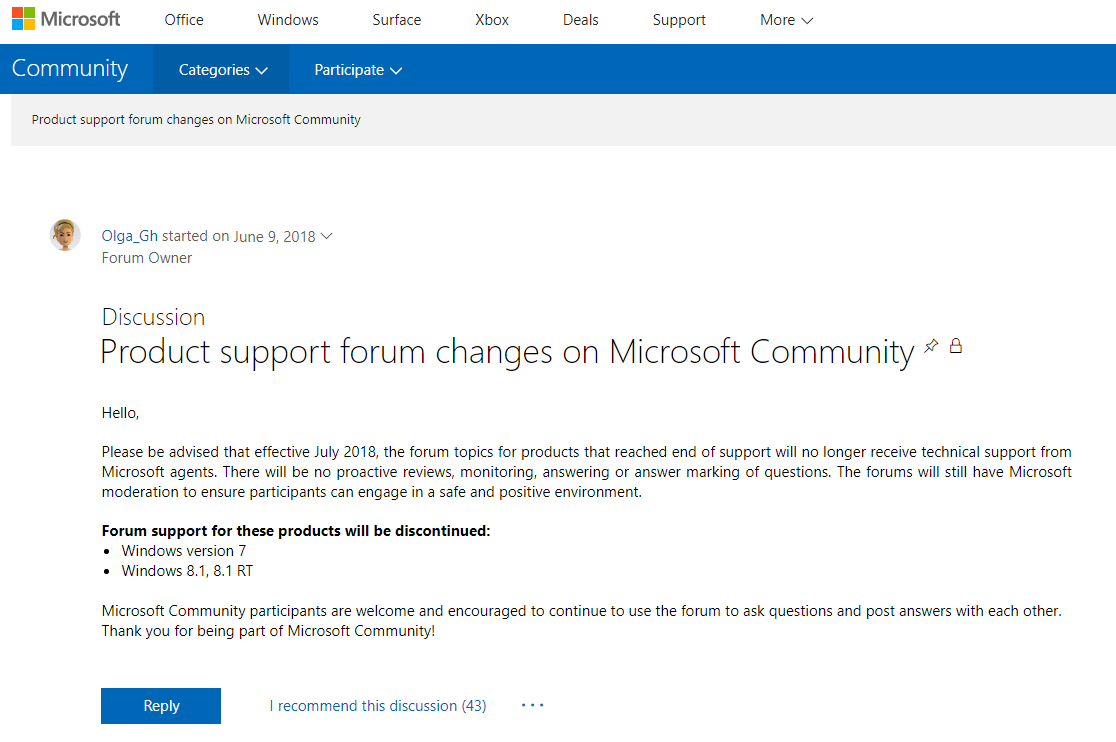
Task: Open the three-dots more options menu
Action: [533, 706]
